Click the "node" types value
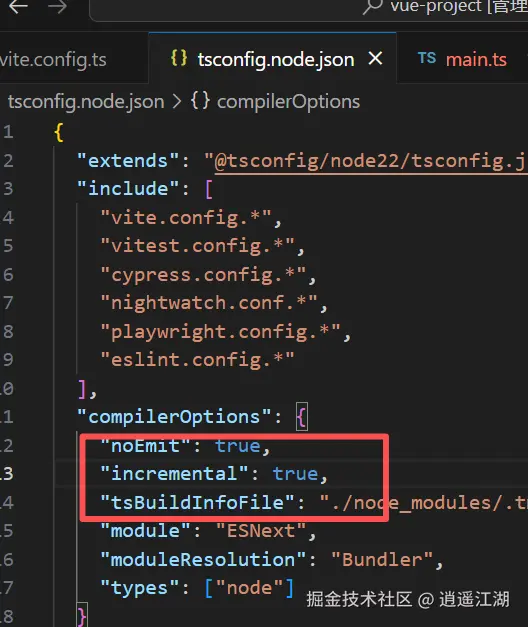 pos(250,588)
